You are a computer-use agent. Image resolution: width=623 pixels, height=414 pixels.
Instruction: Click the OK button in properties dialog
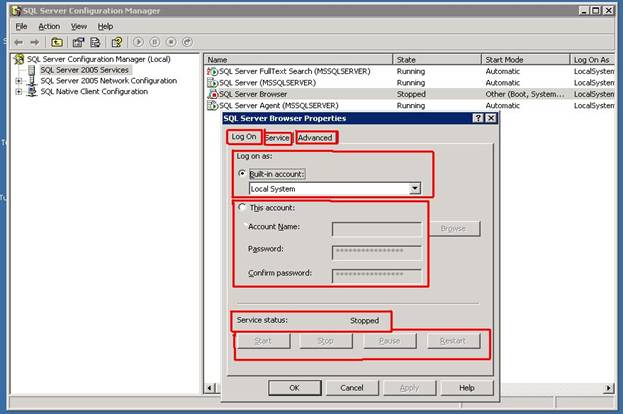click(x=294, y=387)
